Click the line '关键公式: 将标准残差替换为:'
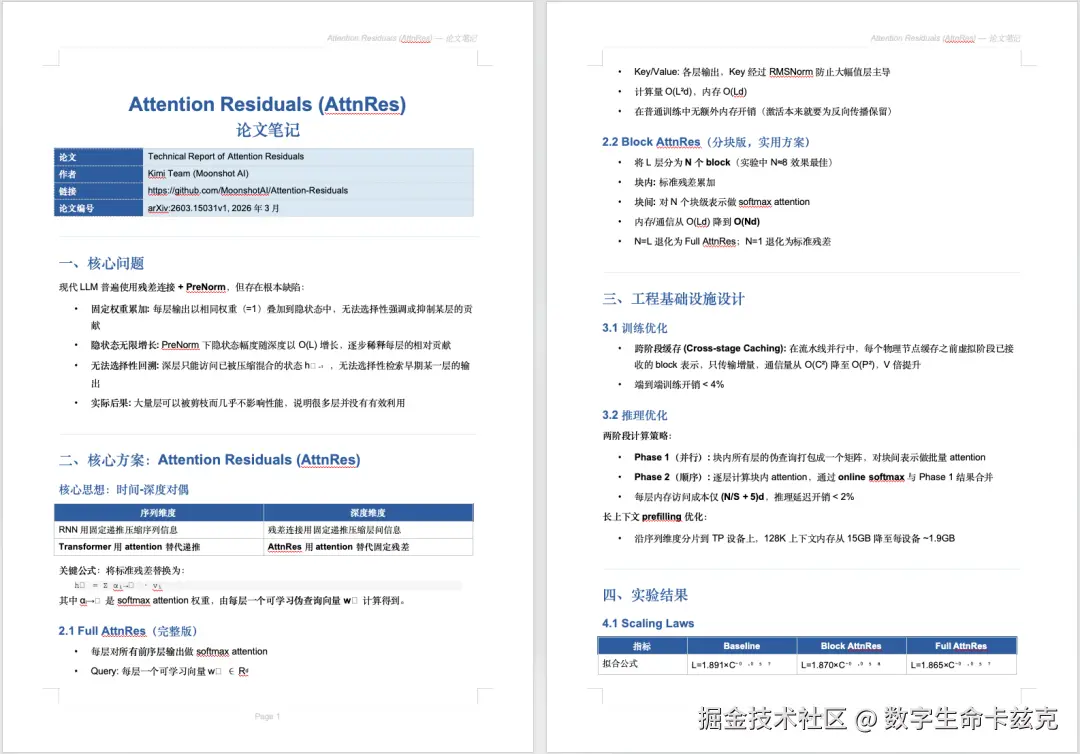 point(122,570)
